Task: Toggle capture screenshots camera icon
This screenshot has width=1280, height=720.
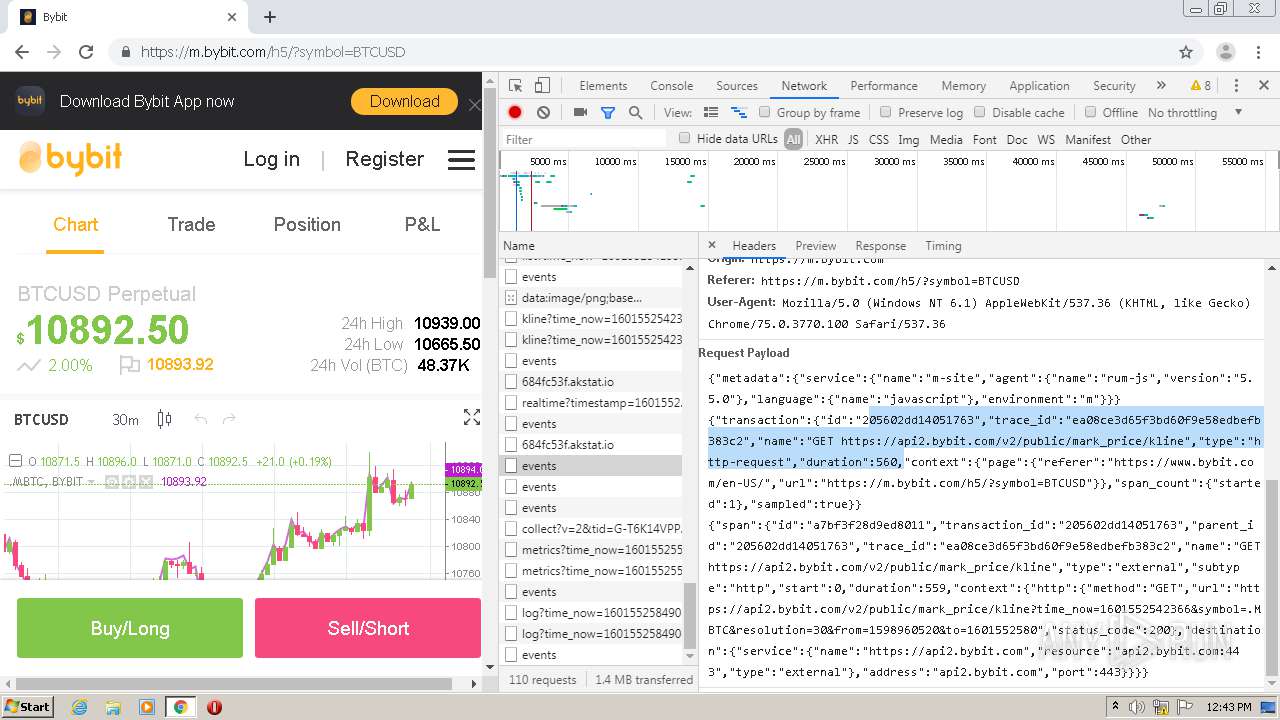Action: tap(580, 113)
